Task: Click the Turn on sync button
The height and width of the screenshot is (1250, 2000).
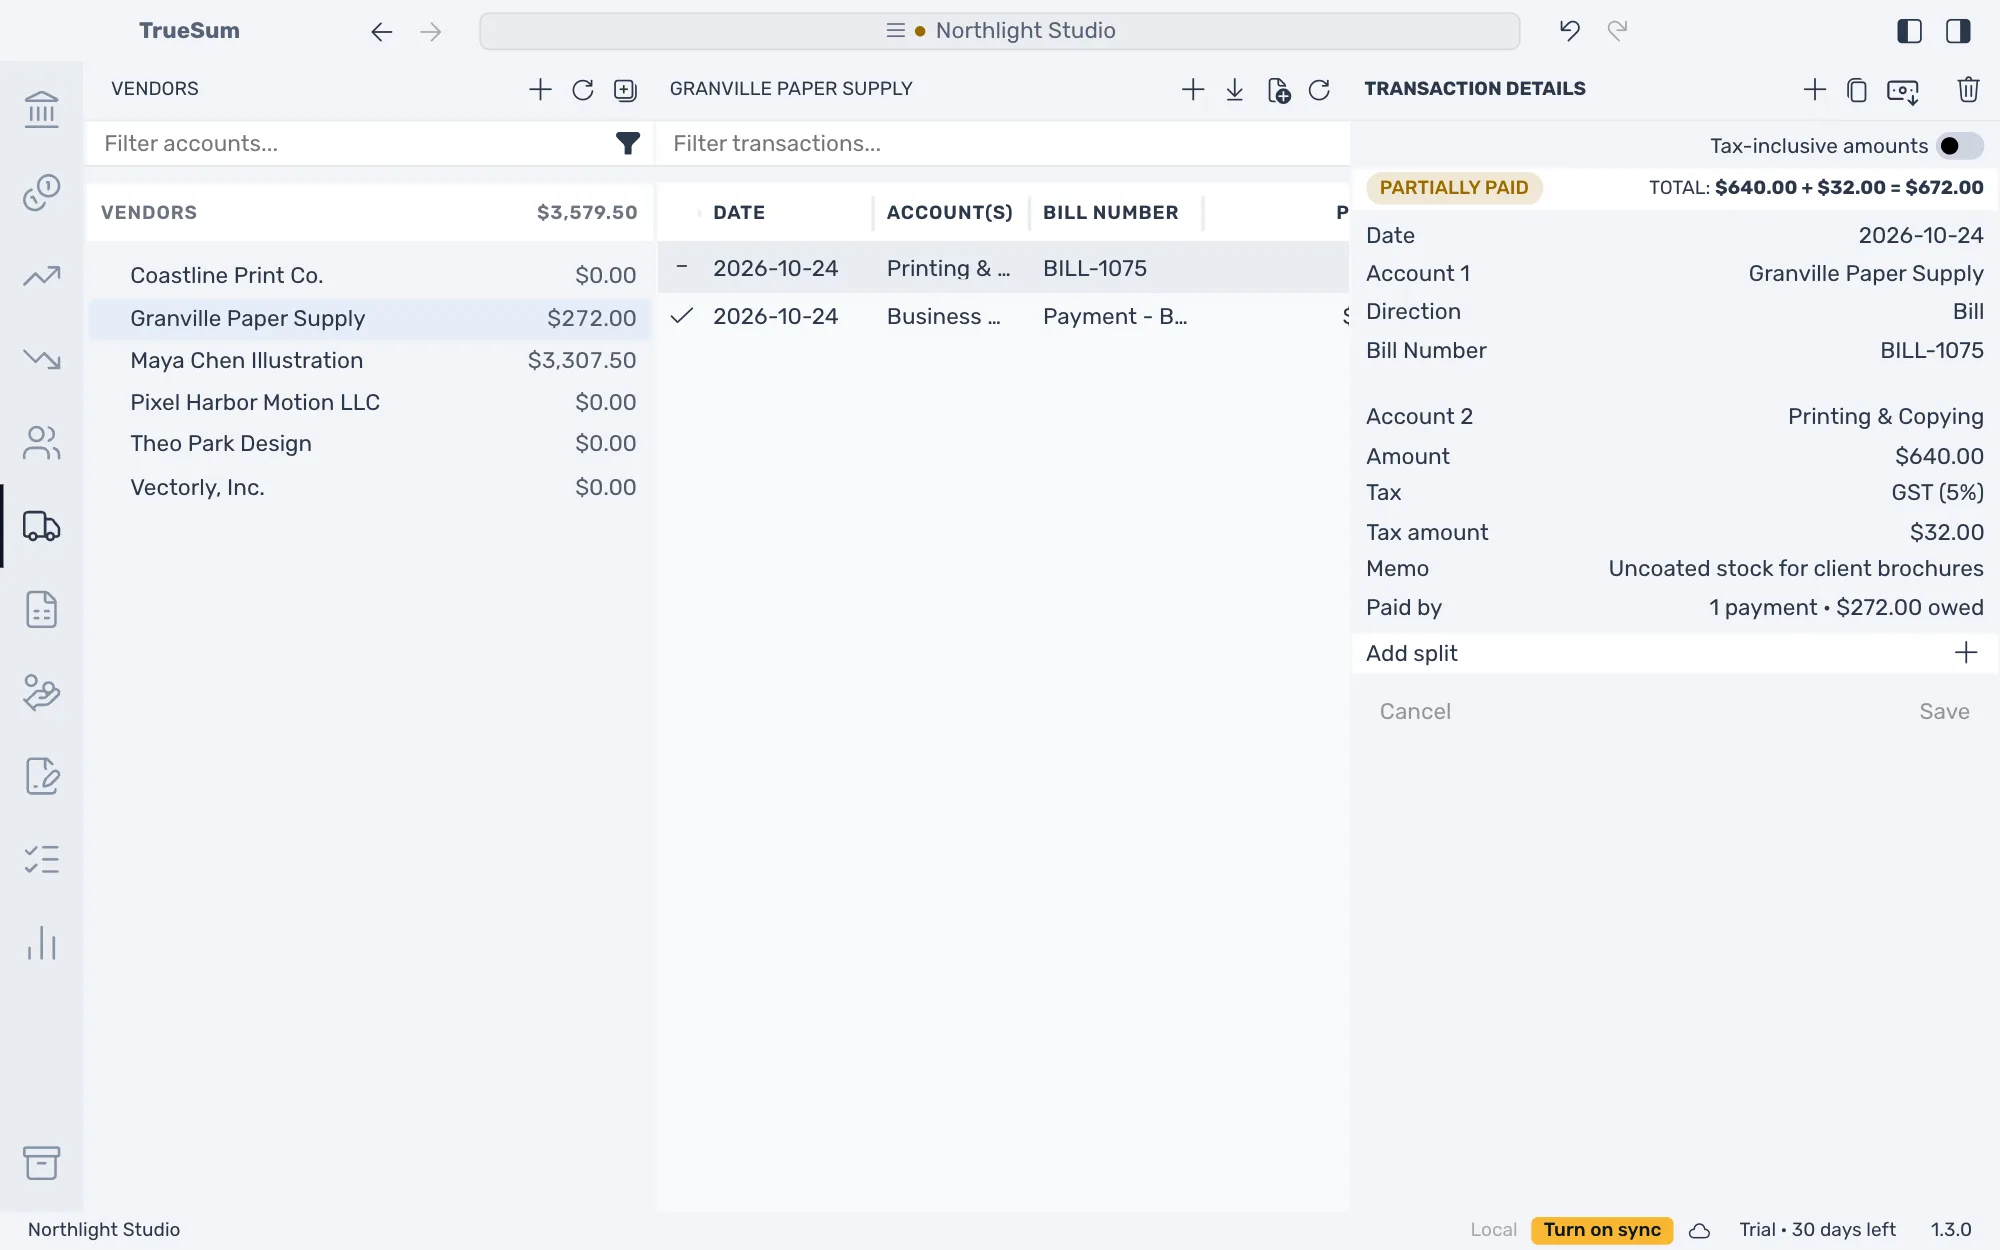Action: coord(1602,1230)
